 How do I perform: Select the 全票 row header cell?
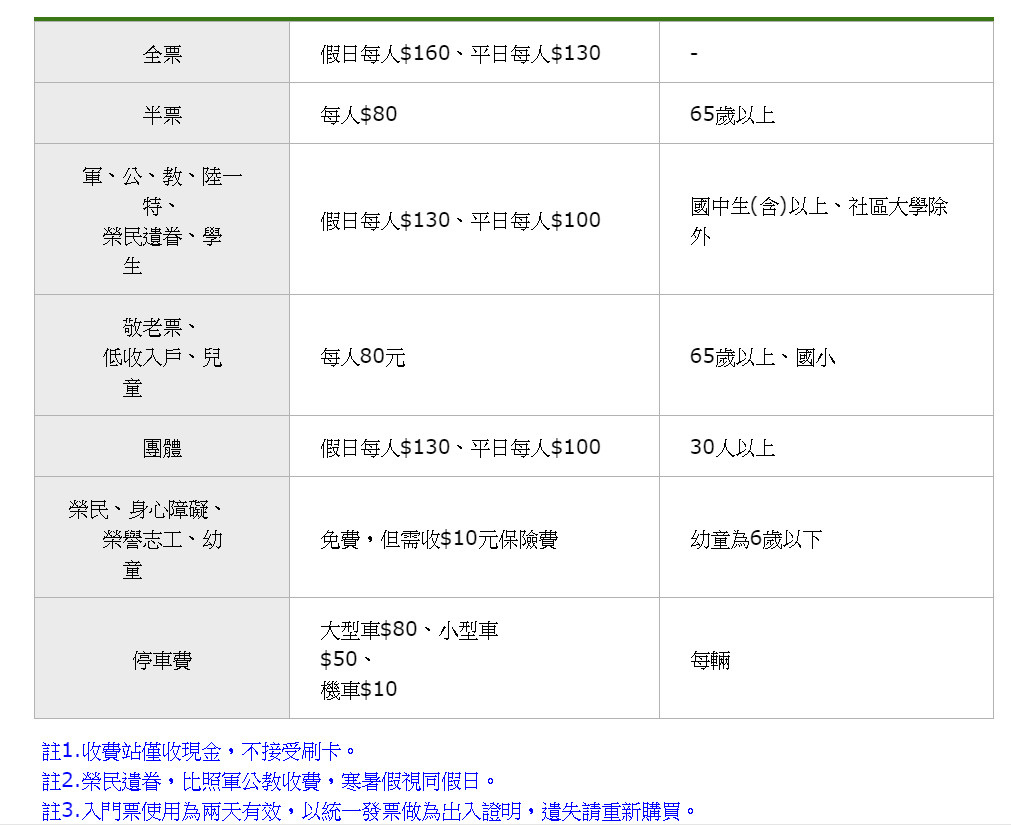(x=160, y=53)
